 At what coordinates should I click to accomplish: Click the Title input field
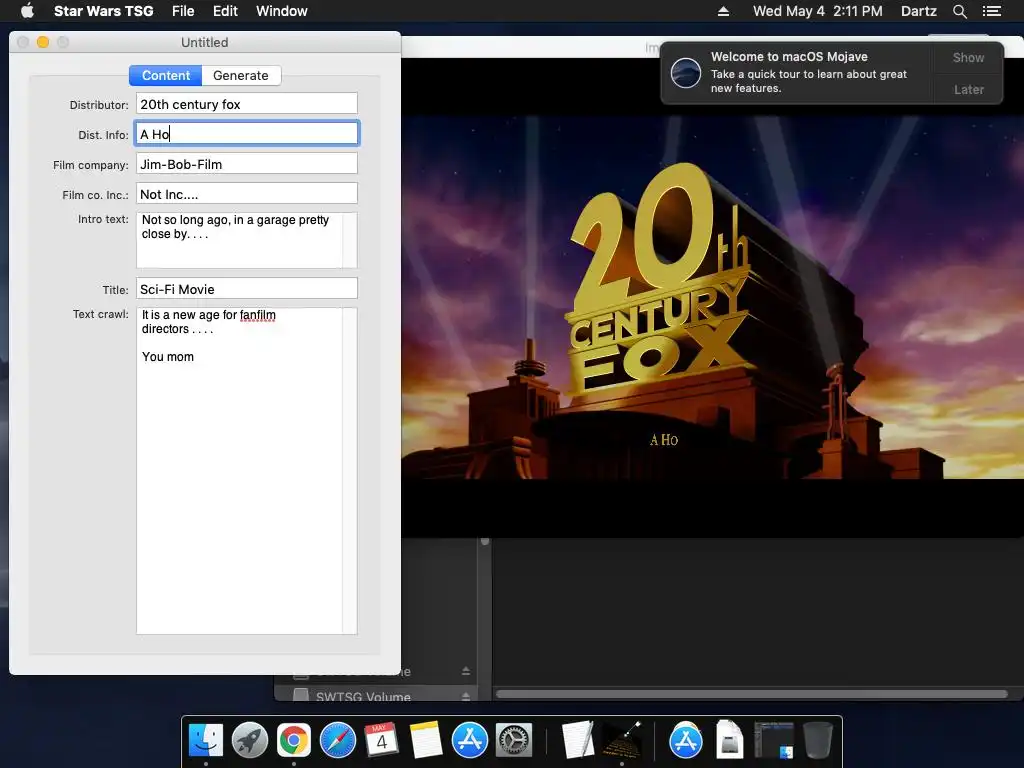[x=247, y=289]
